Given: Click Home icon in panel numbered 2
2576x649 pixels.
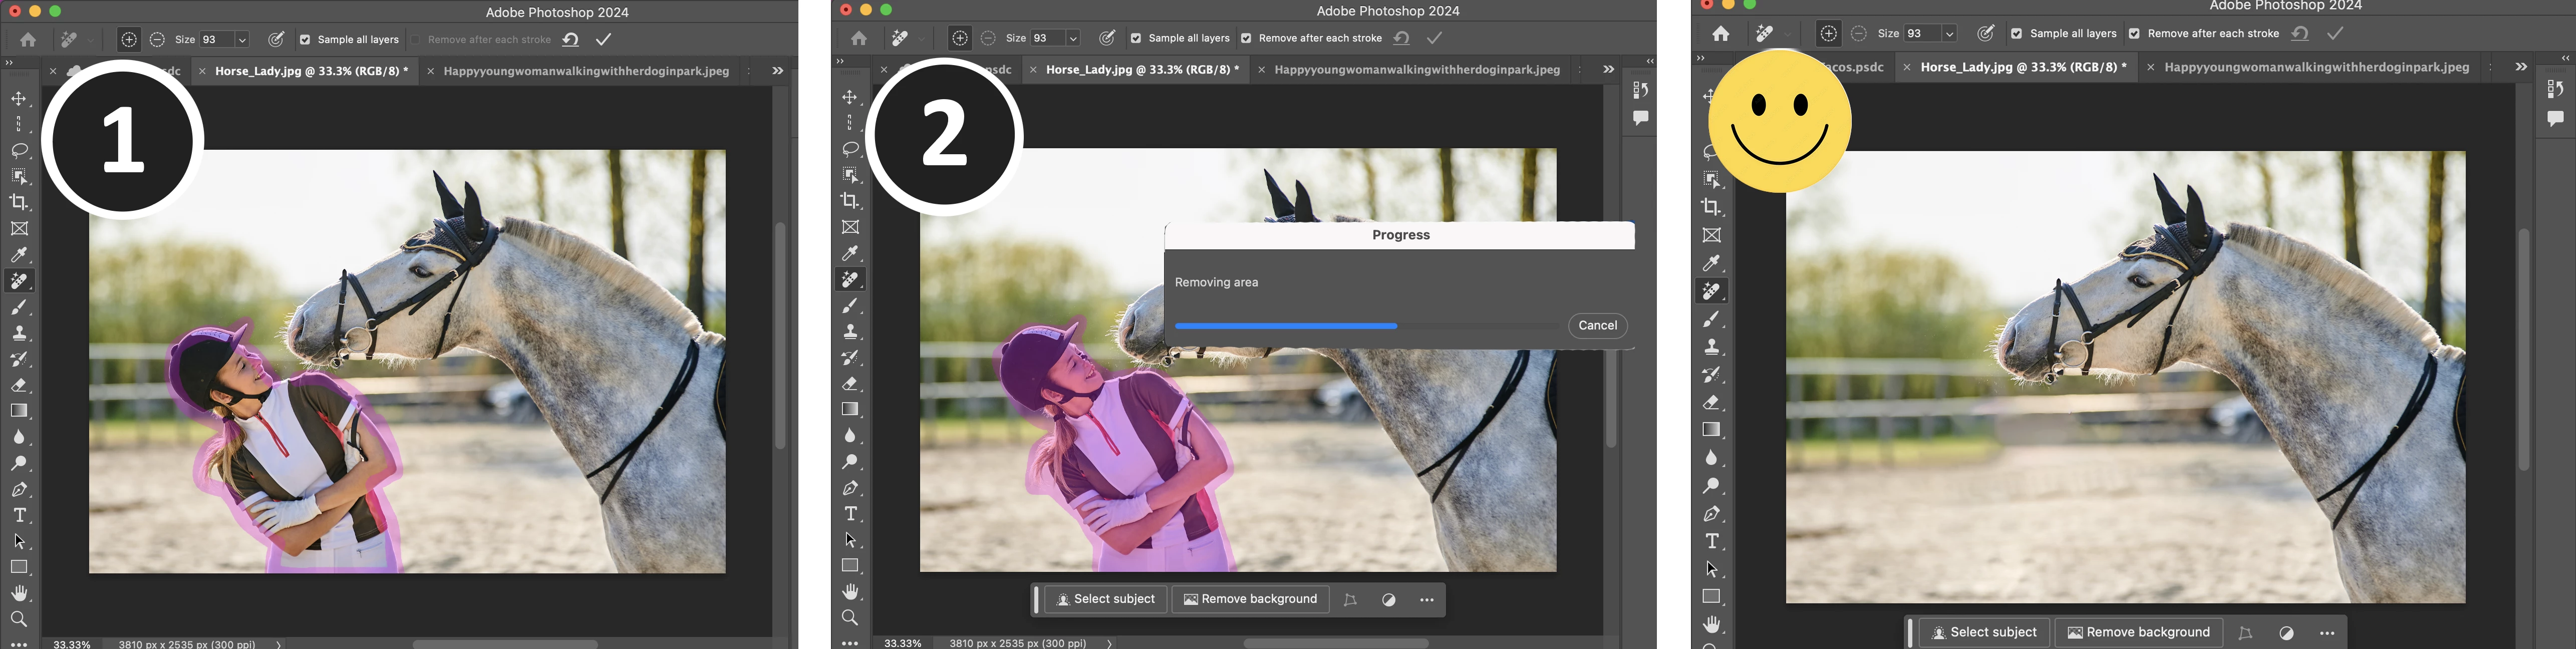Looking at the screenshot, I should 858,38.
